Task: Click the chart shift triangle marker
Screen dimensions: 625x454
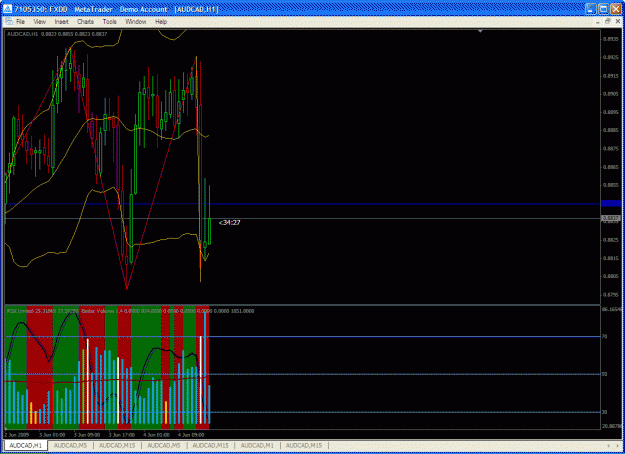Action: pos(480,31)
